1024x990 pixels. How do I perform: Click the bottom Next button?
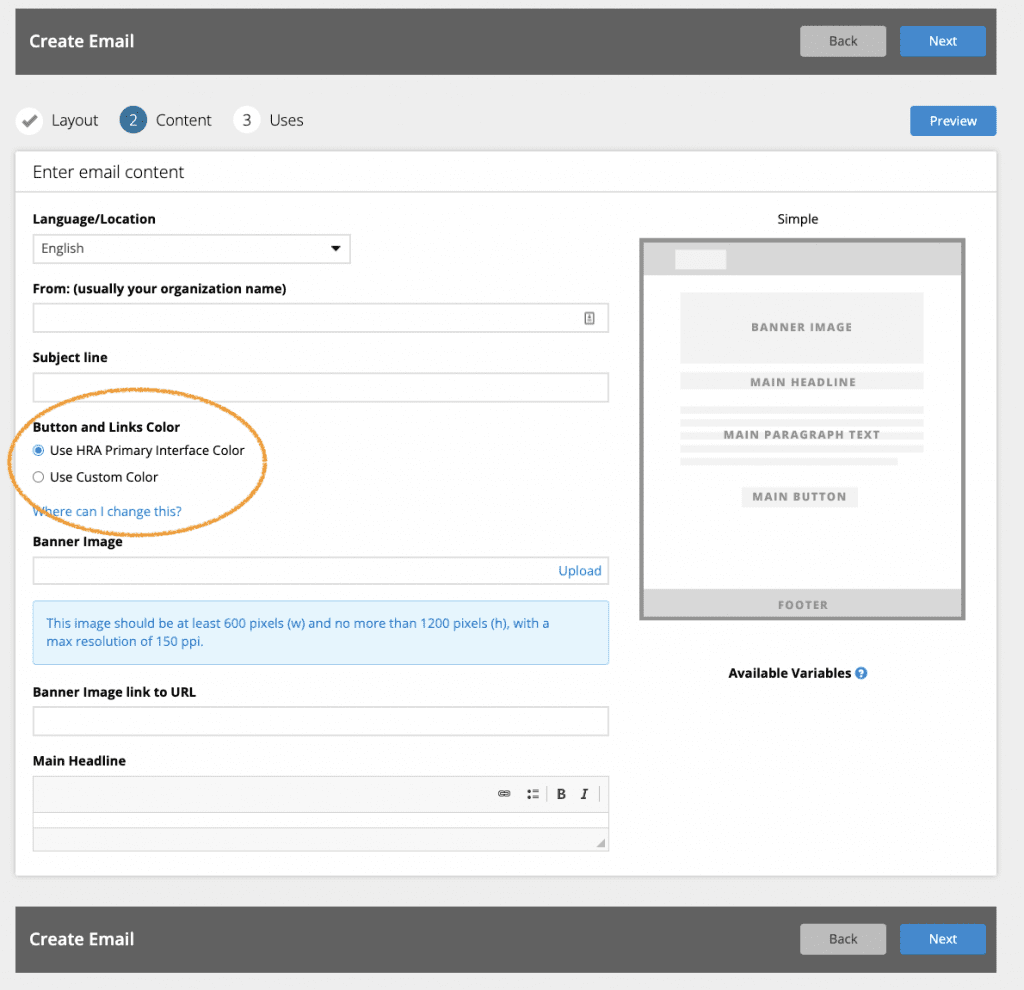(x=943, y=939)
